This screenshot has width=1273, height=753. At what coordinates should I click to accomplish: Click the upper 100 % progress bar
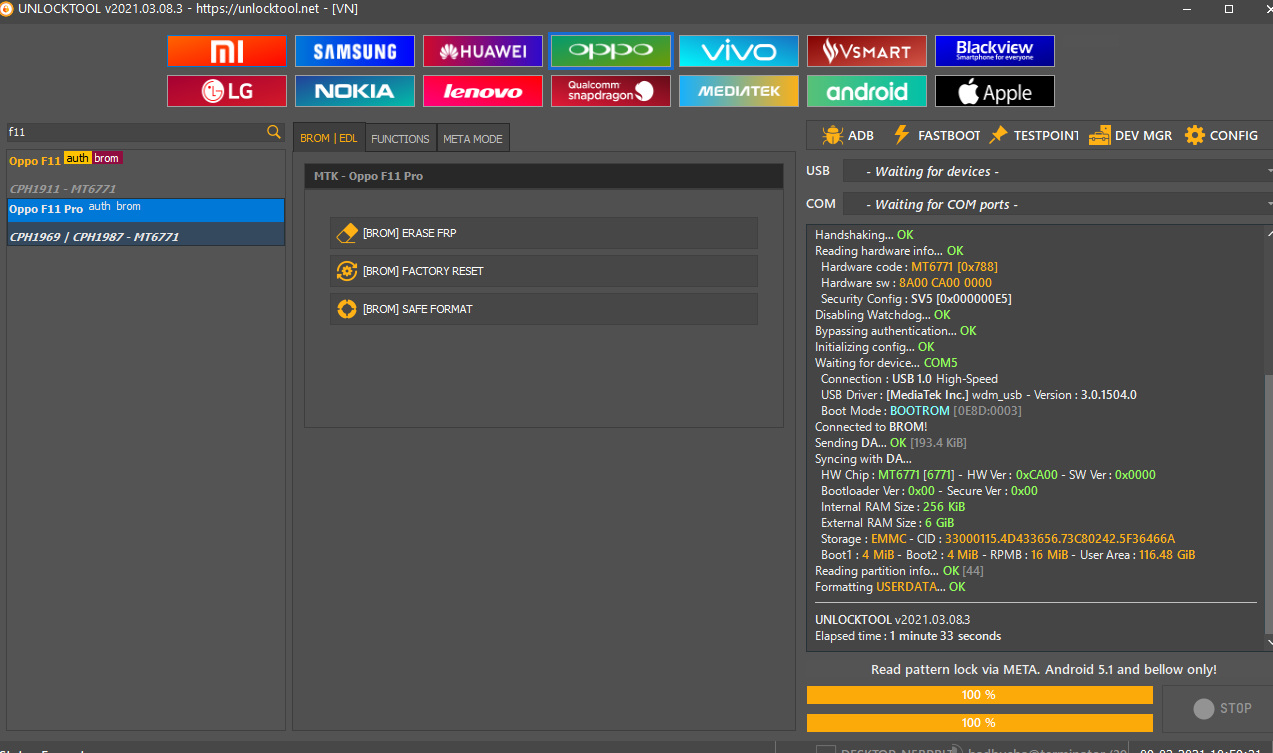pos(979,695)
